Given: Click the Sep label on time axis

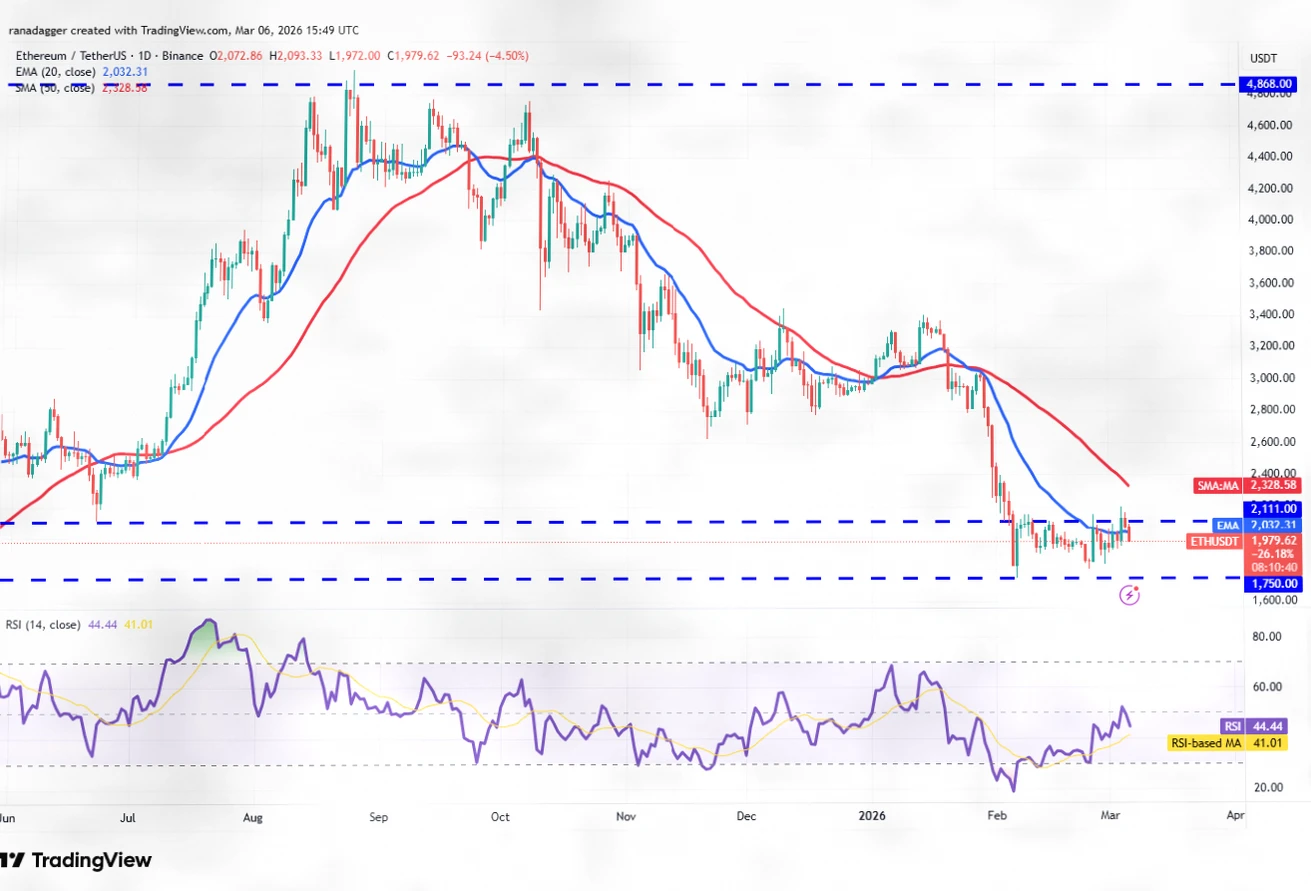Looking at the screenshot, I should [378, 816].
